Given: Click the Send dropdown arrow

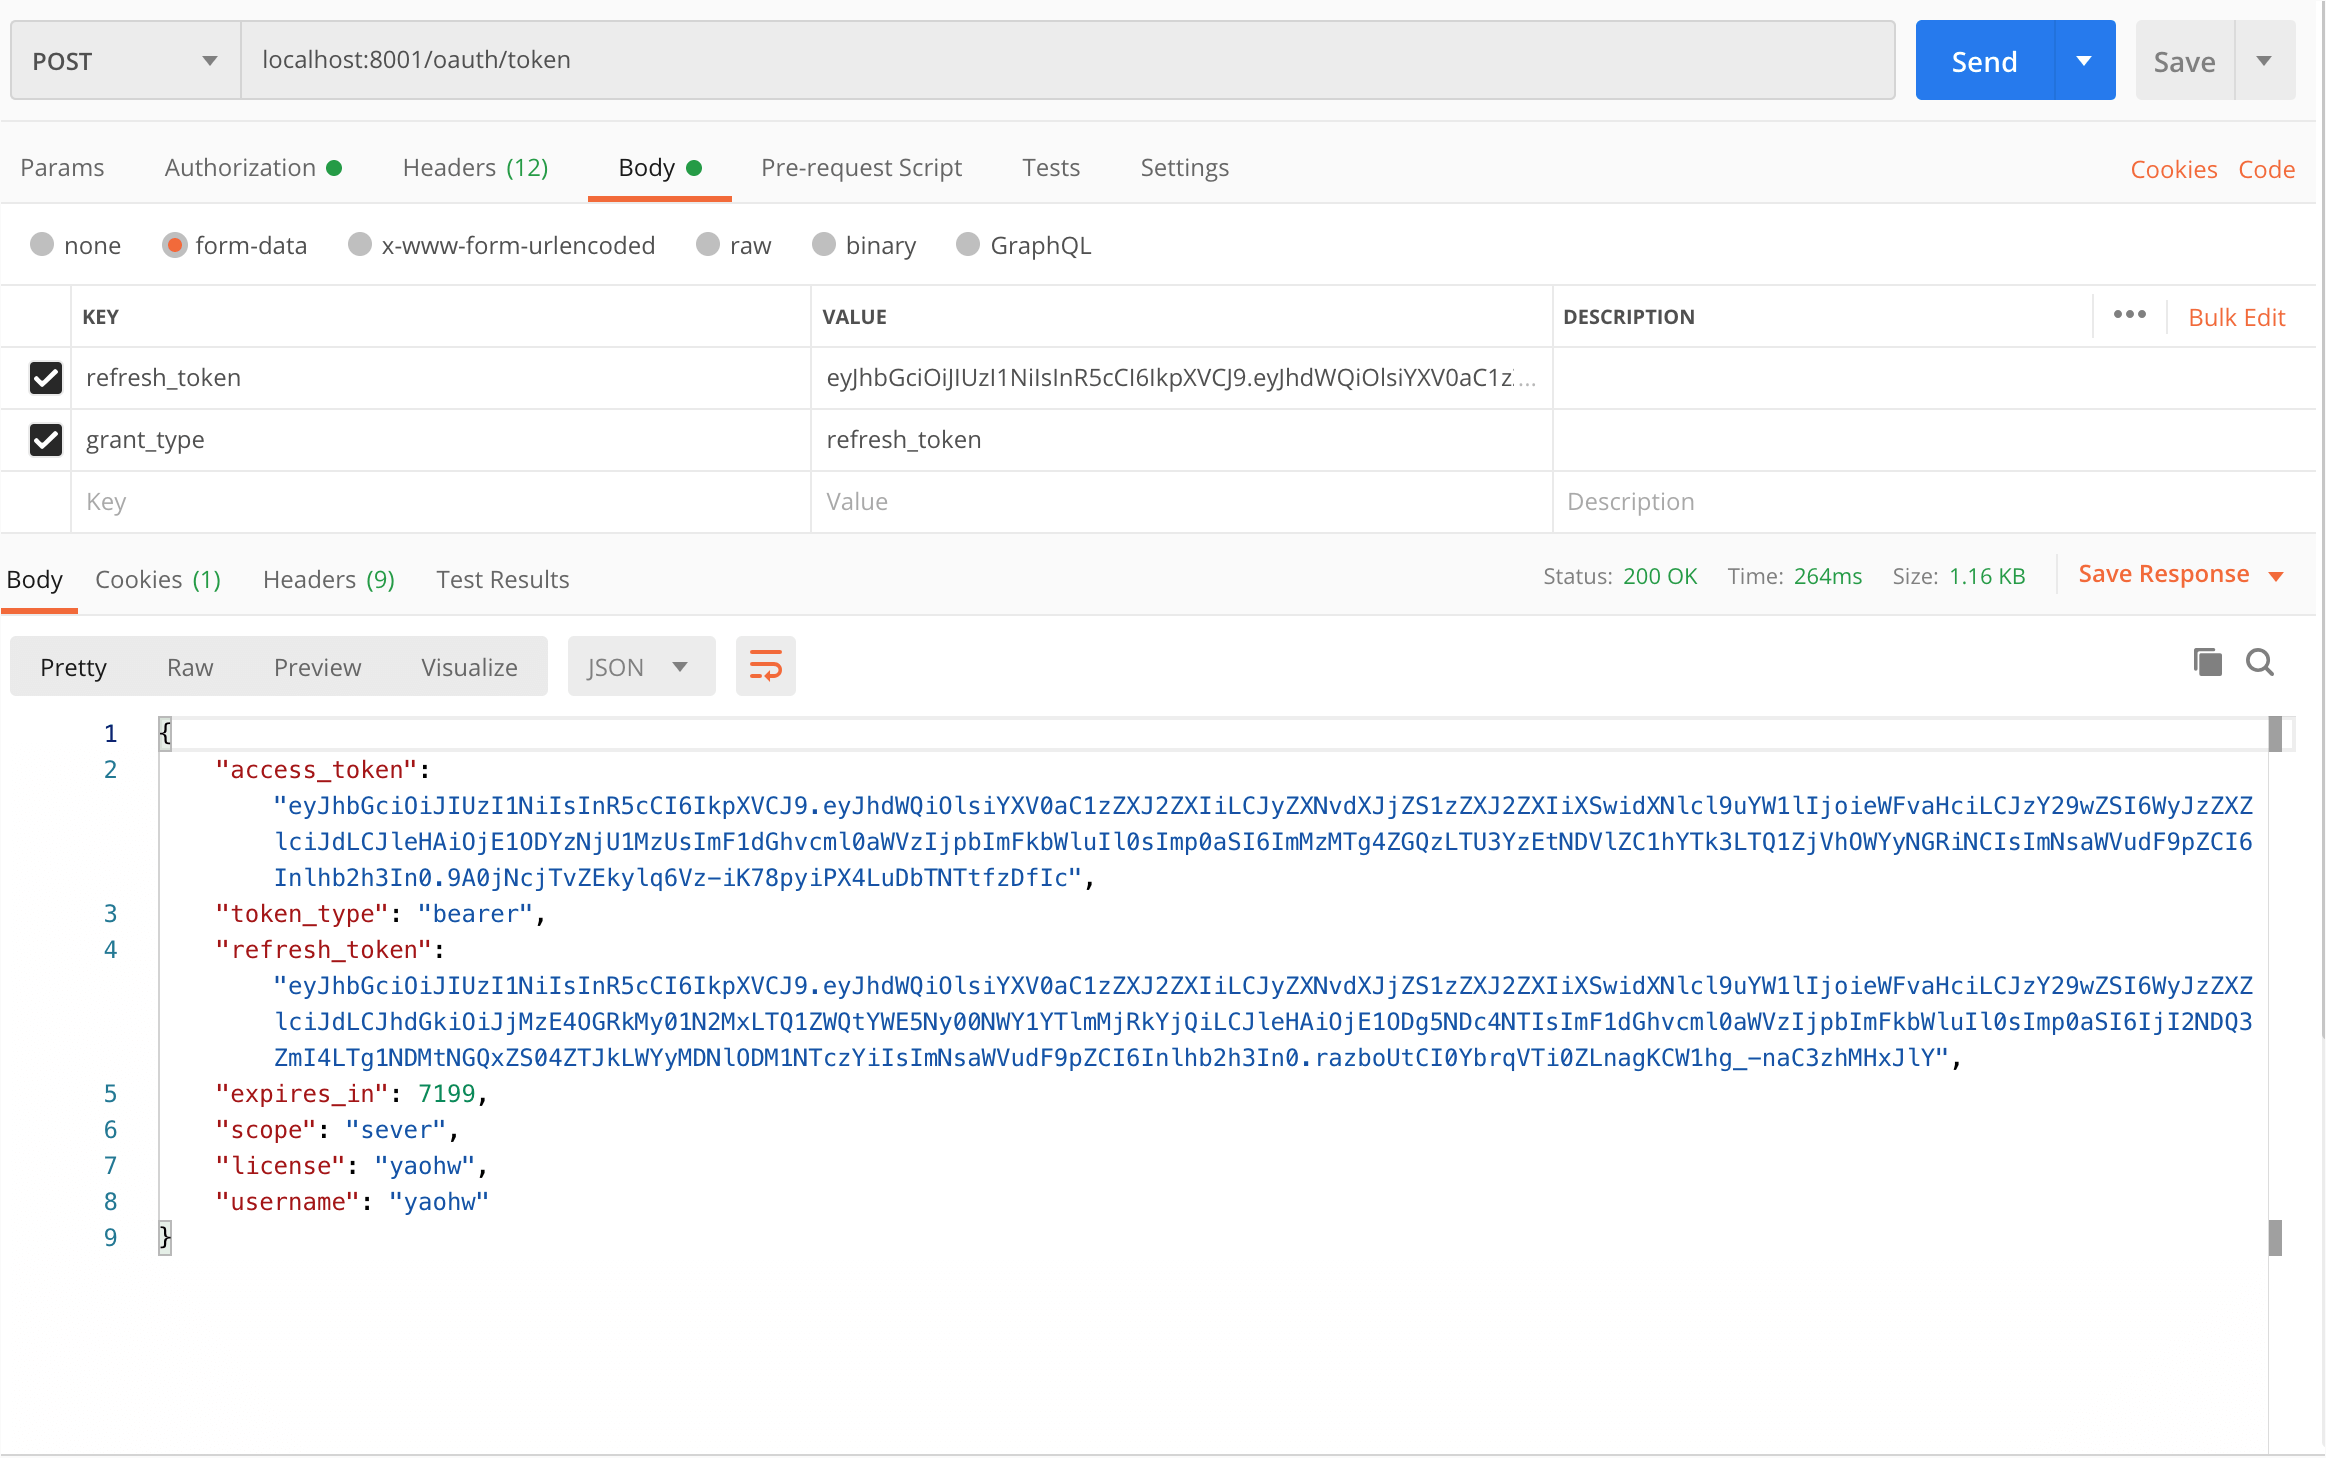Looking at the screenshot, I should (2084, 61).
